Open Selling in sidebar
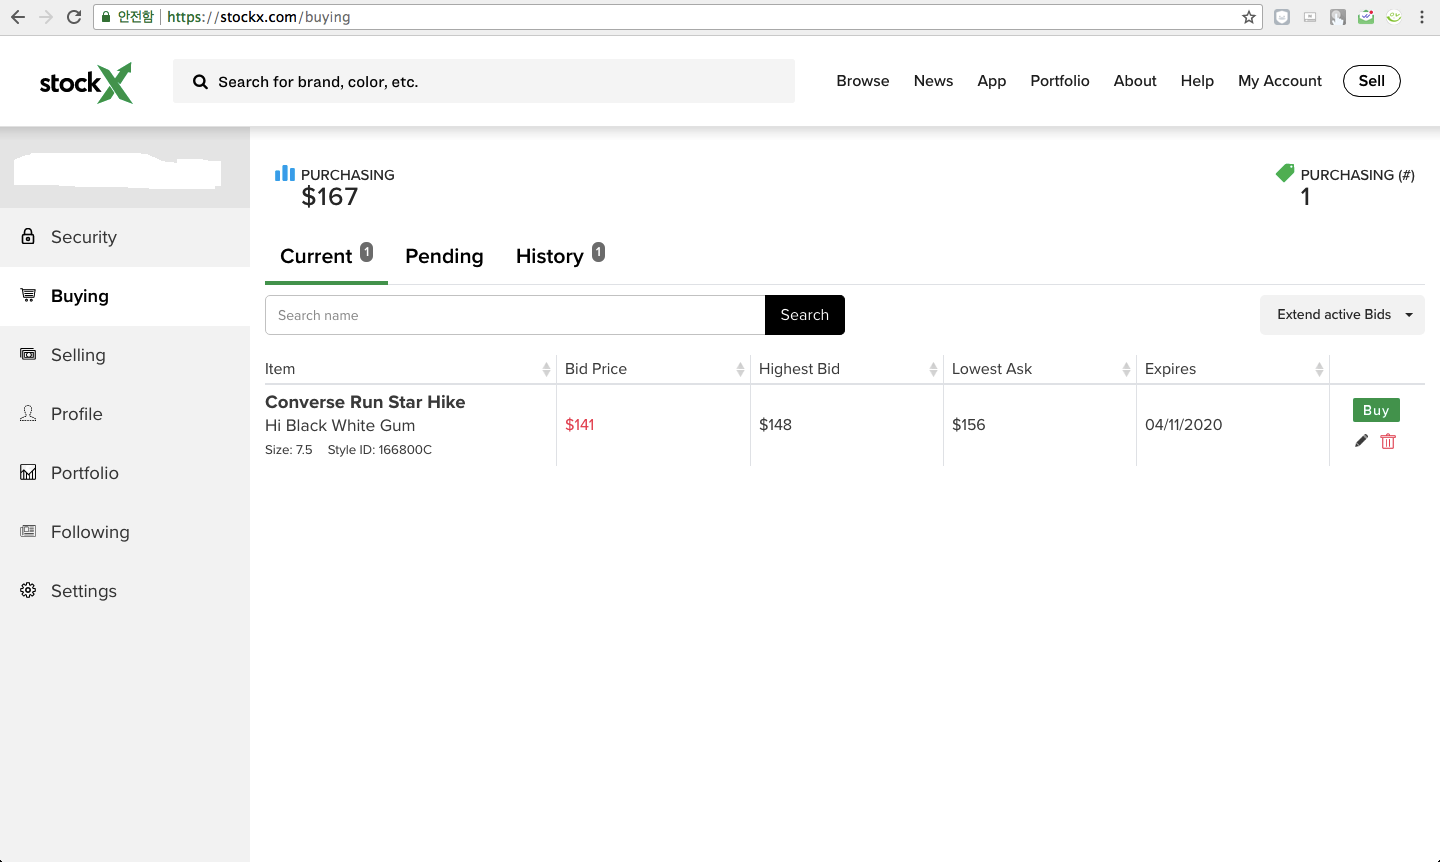 point(125,355)
